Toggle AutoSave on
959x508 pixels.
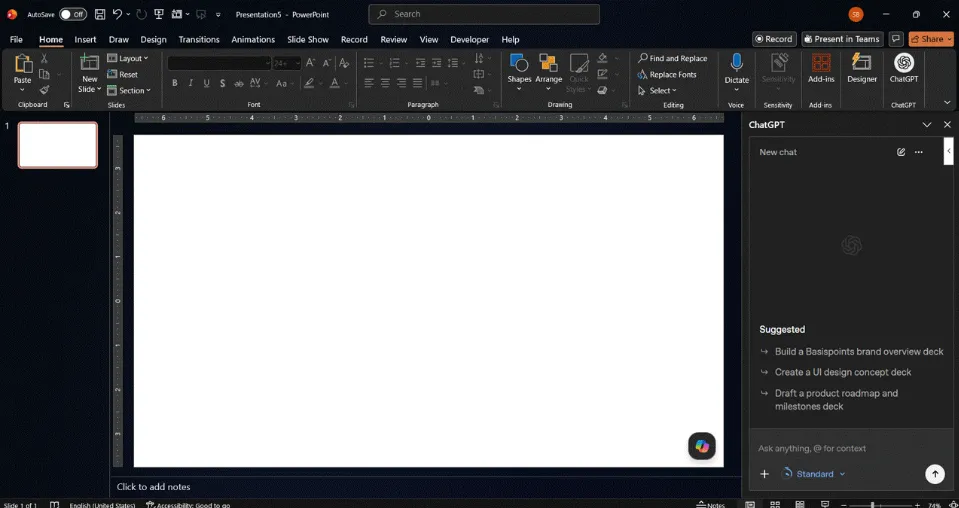coord(73,14)
